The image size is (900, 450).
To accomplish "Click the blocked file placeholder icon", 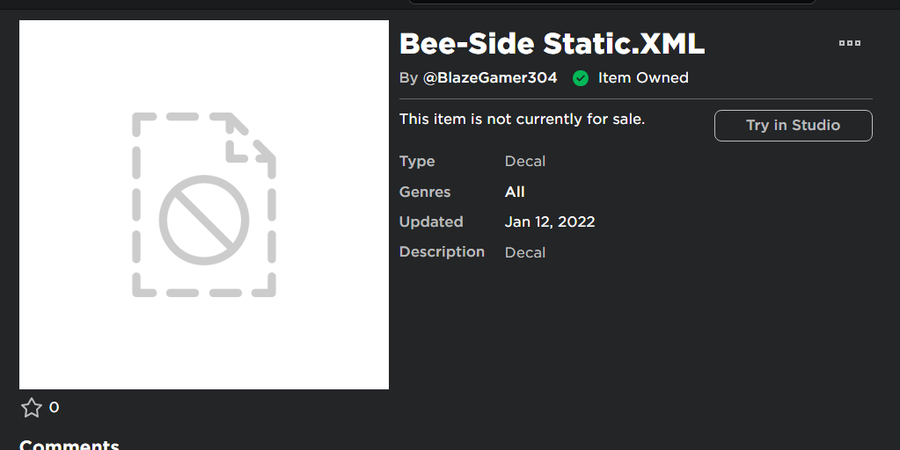I will [204, 205].
